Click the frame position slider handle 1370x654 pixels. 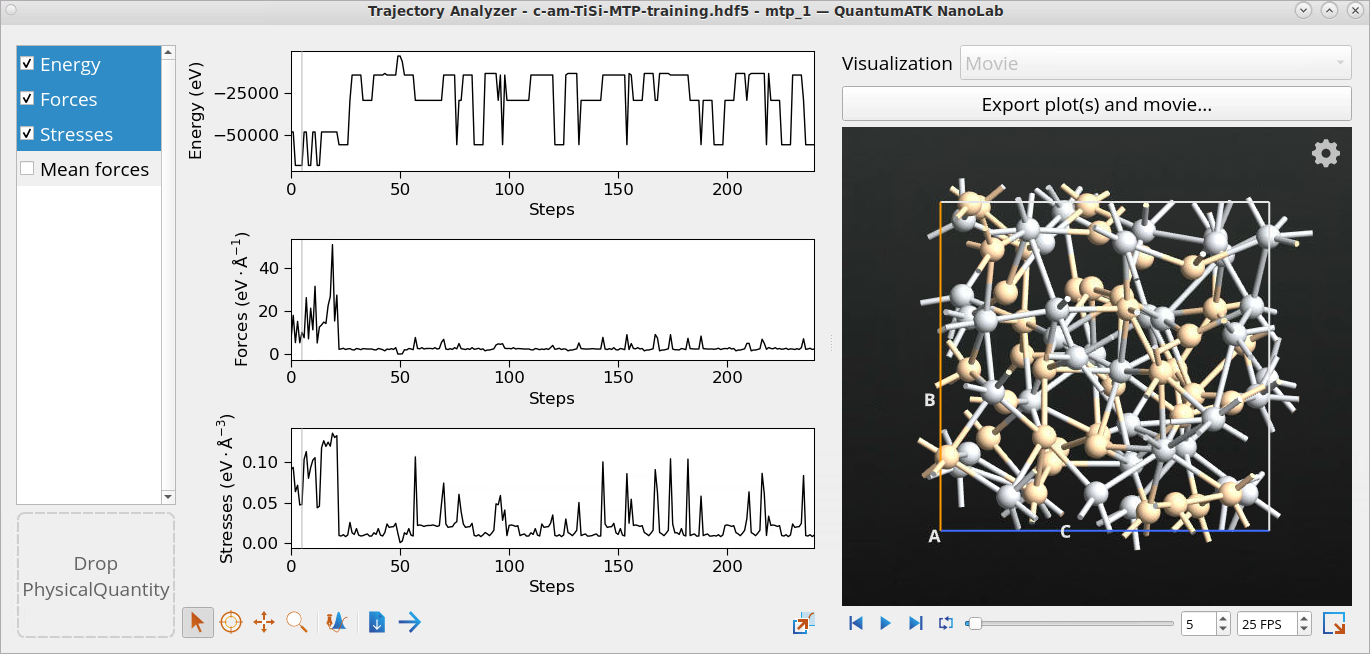(x=974, y=623)
